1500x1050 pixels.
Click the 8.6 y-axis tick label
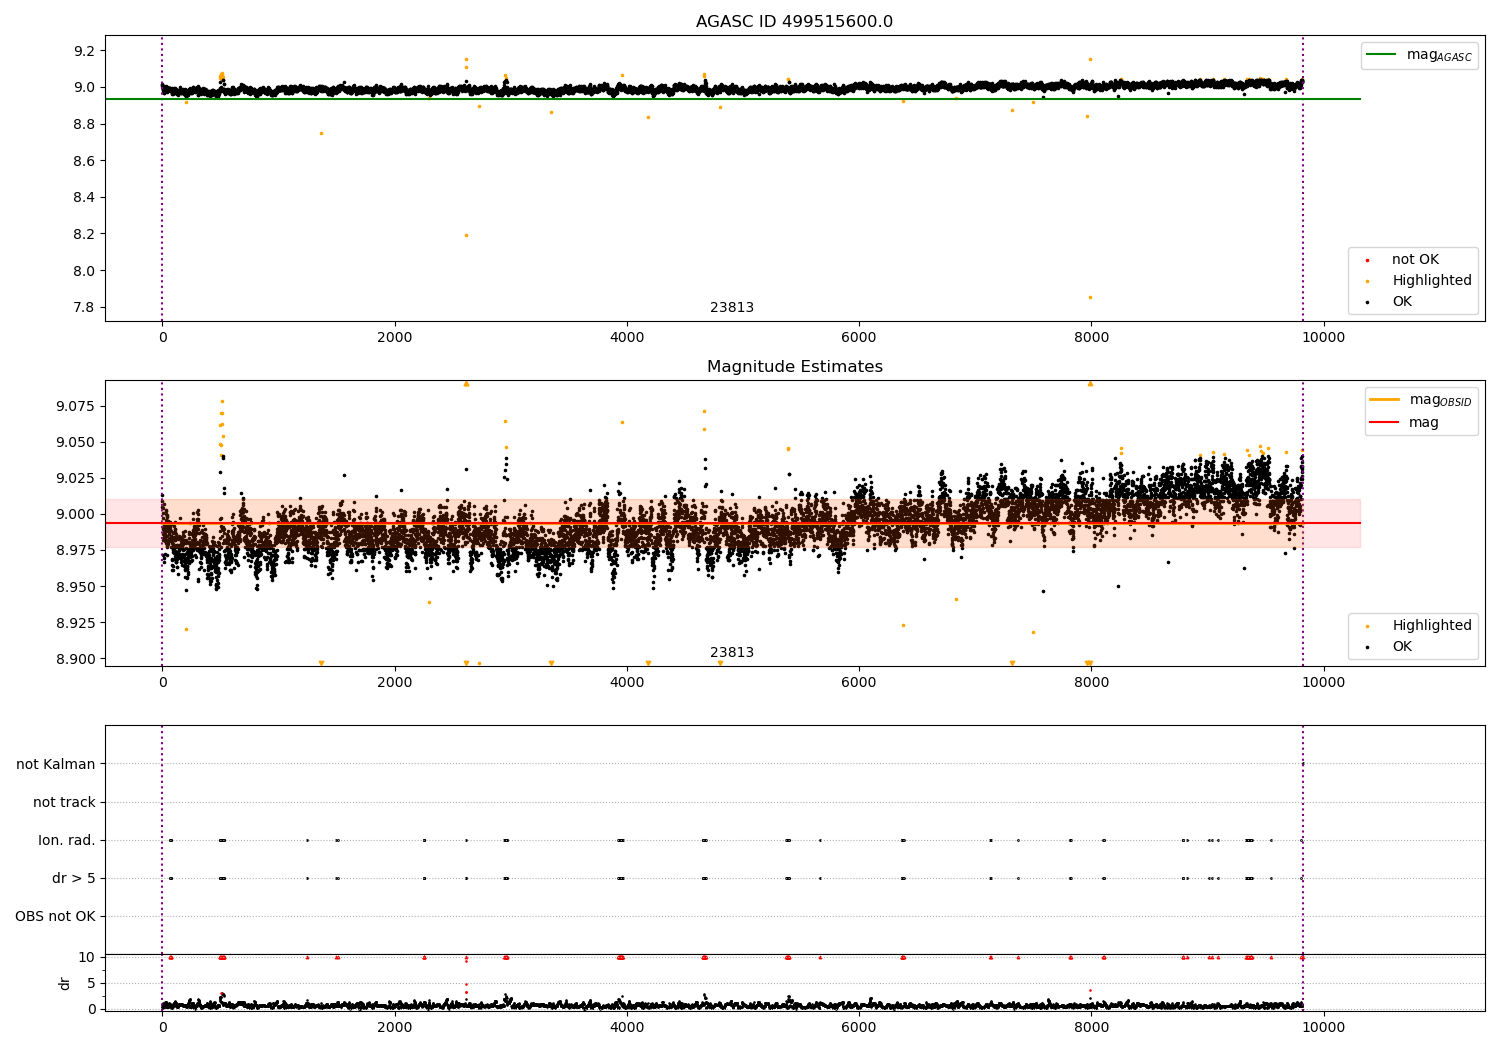(85, 161)
